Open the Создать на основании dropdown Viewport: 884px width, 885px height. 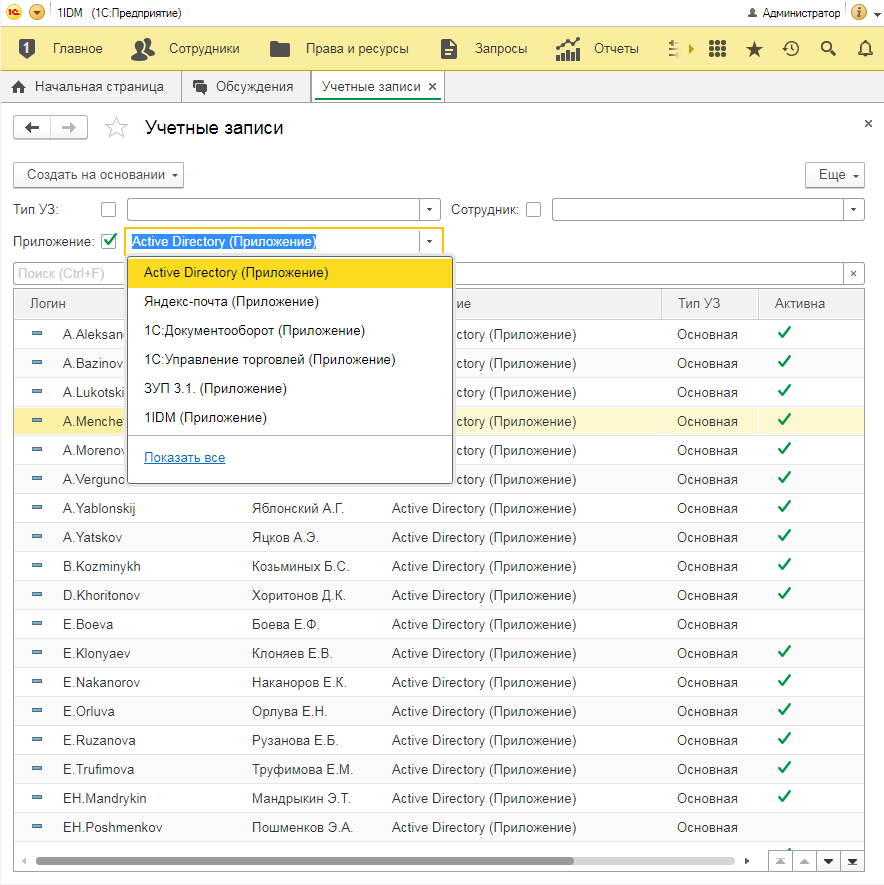click(x=98, y=175)
